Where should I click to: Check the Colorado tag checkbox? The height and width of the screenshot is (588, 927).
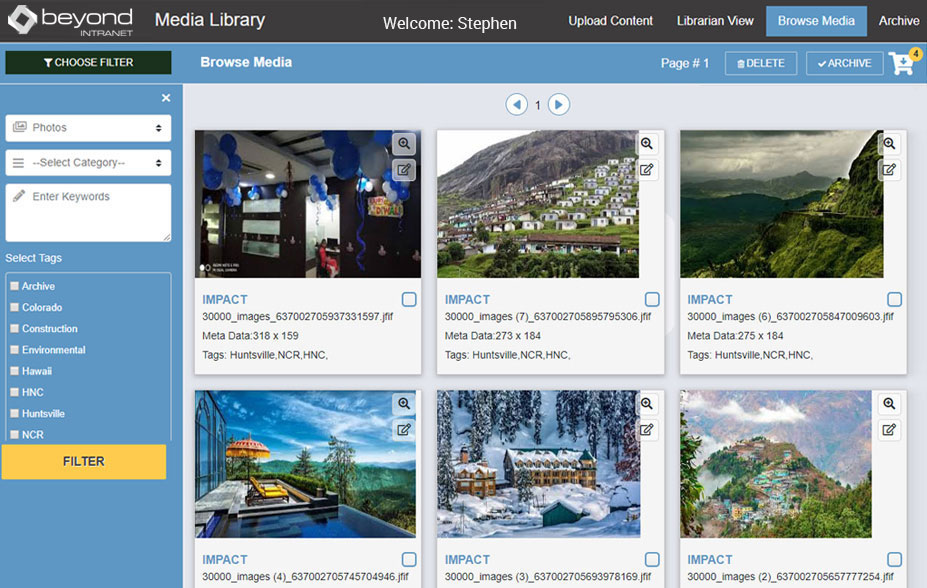(15, 308)
